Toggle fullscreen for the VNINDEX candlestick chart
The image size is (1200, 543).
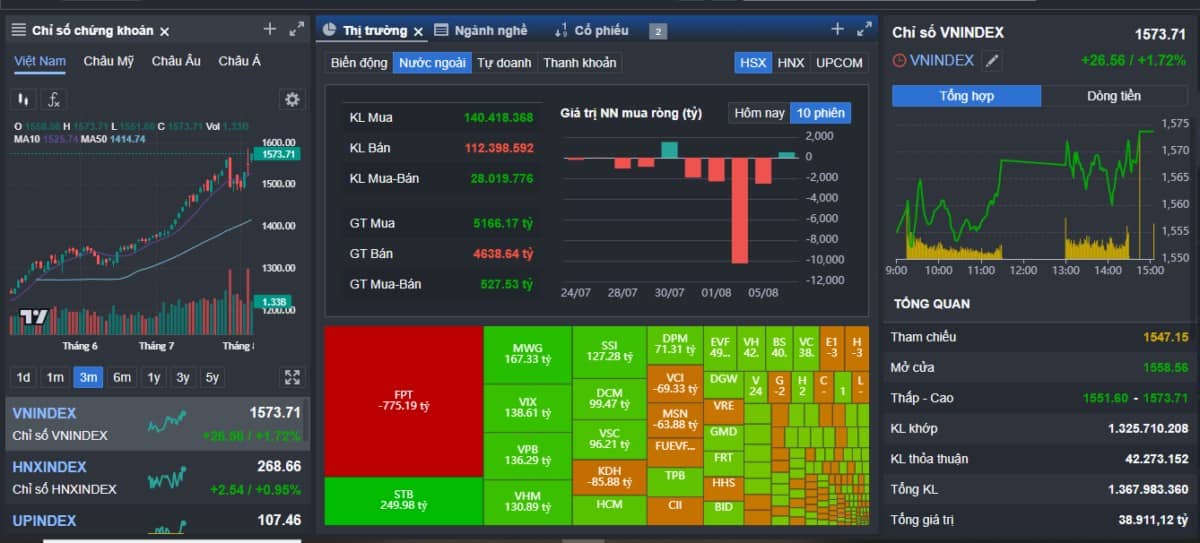pyautogui.click(x=292, y=377)
